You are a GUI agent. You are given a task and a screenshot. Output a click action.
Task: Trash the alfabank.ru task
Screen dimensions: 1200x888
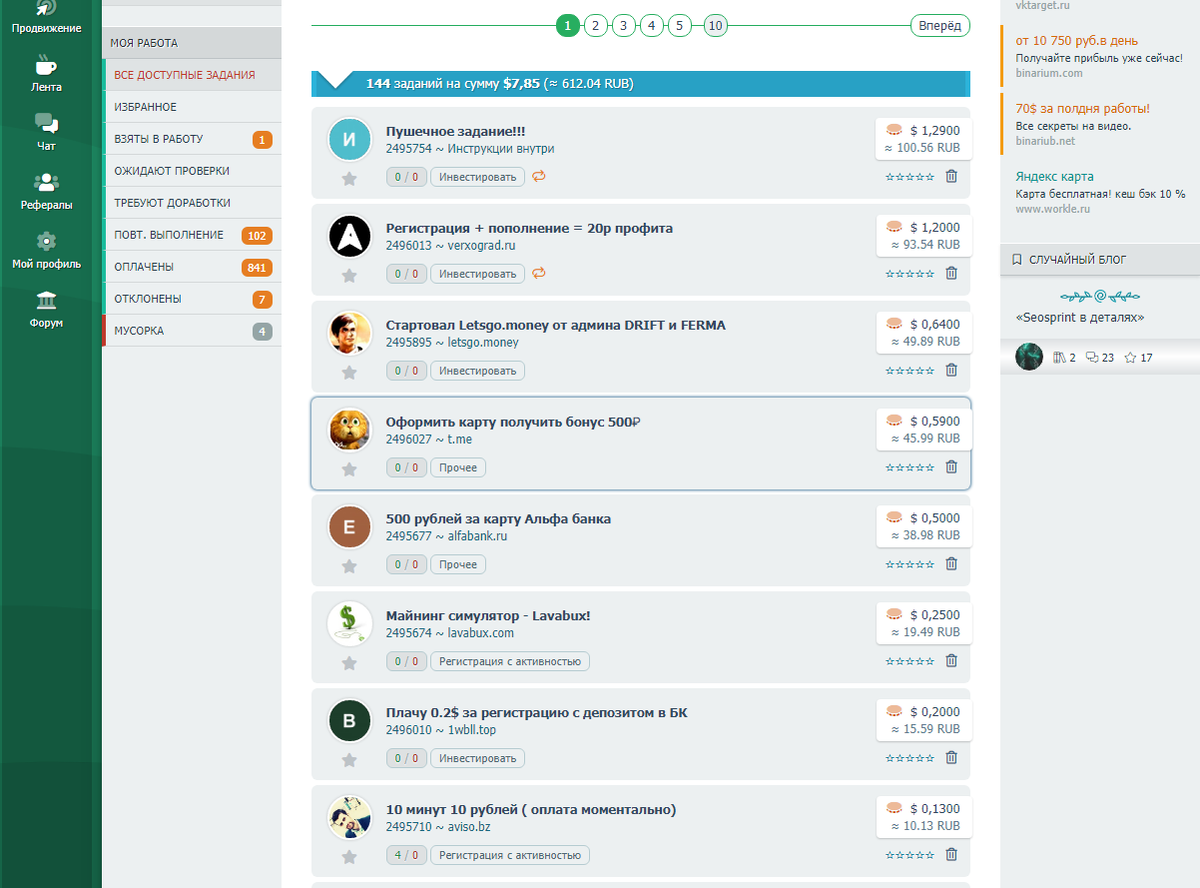pos(951,564)
